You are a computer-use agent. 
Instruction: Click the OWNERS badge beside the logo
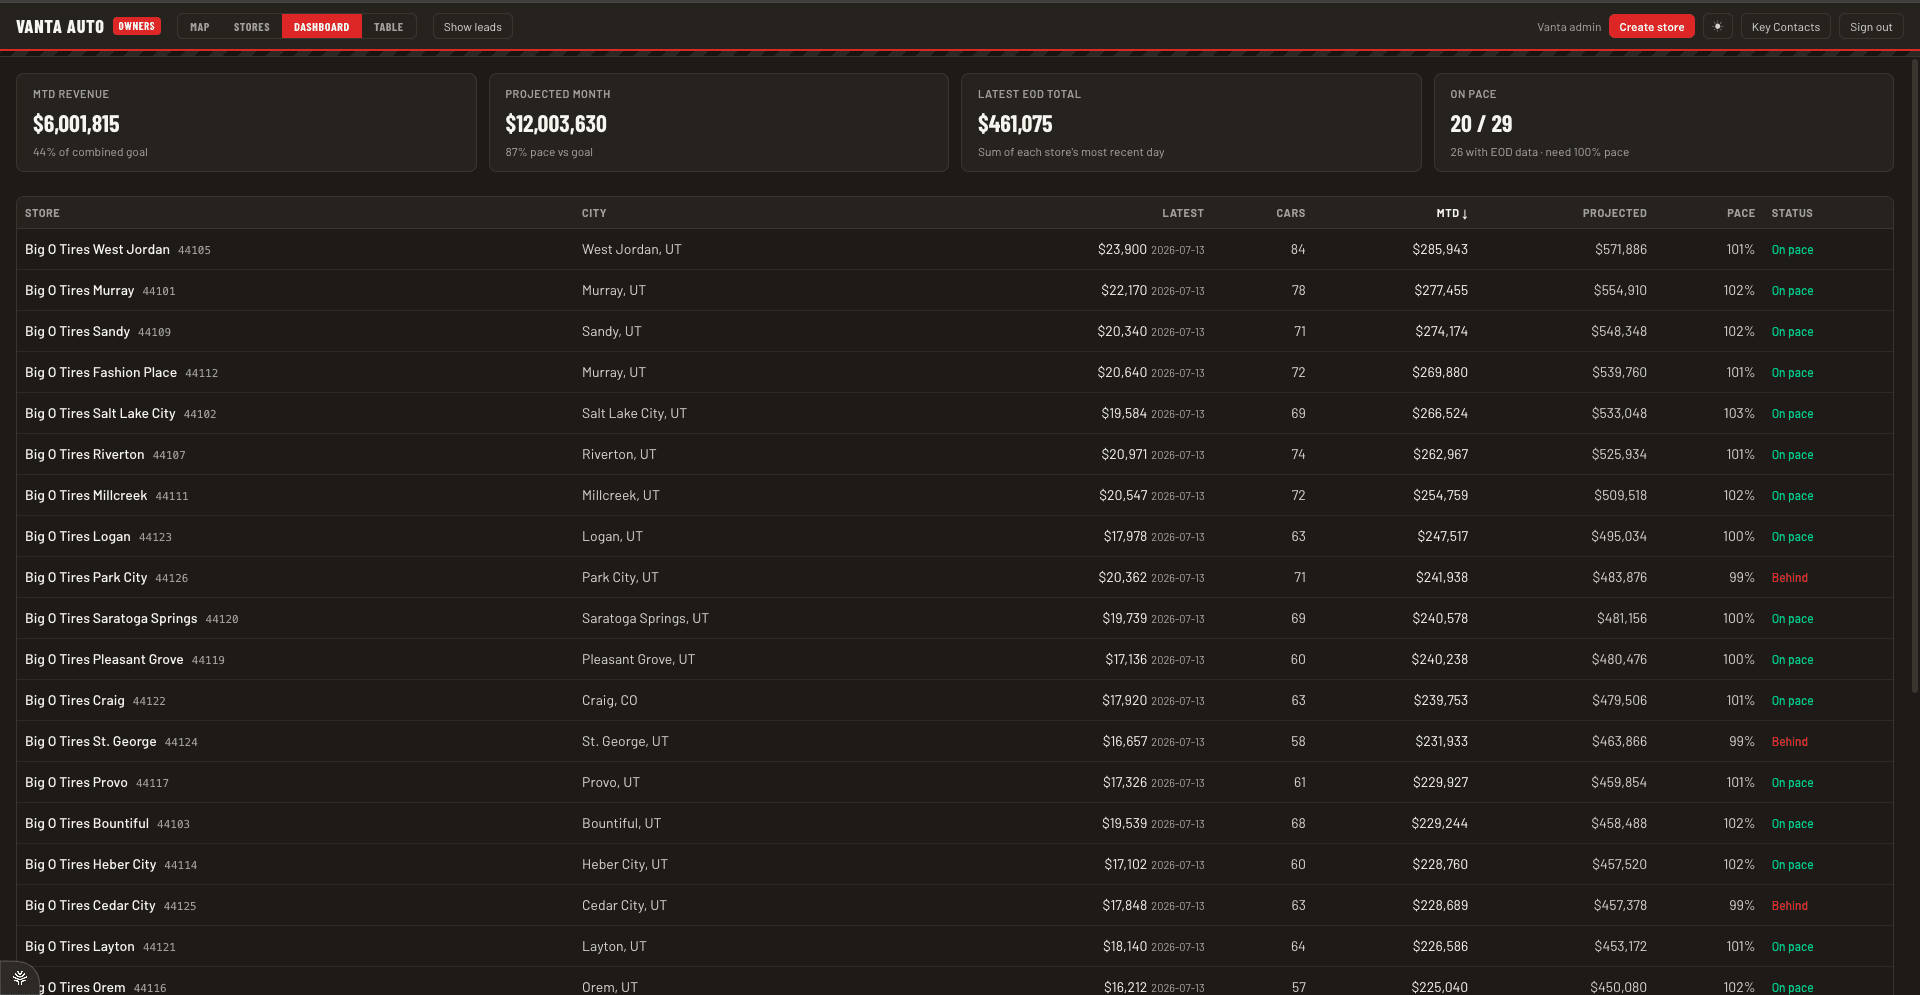pyautogui.click(x=137, y=26)
